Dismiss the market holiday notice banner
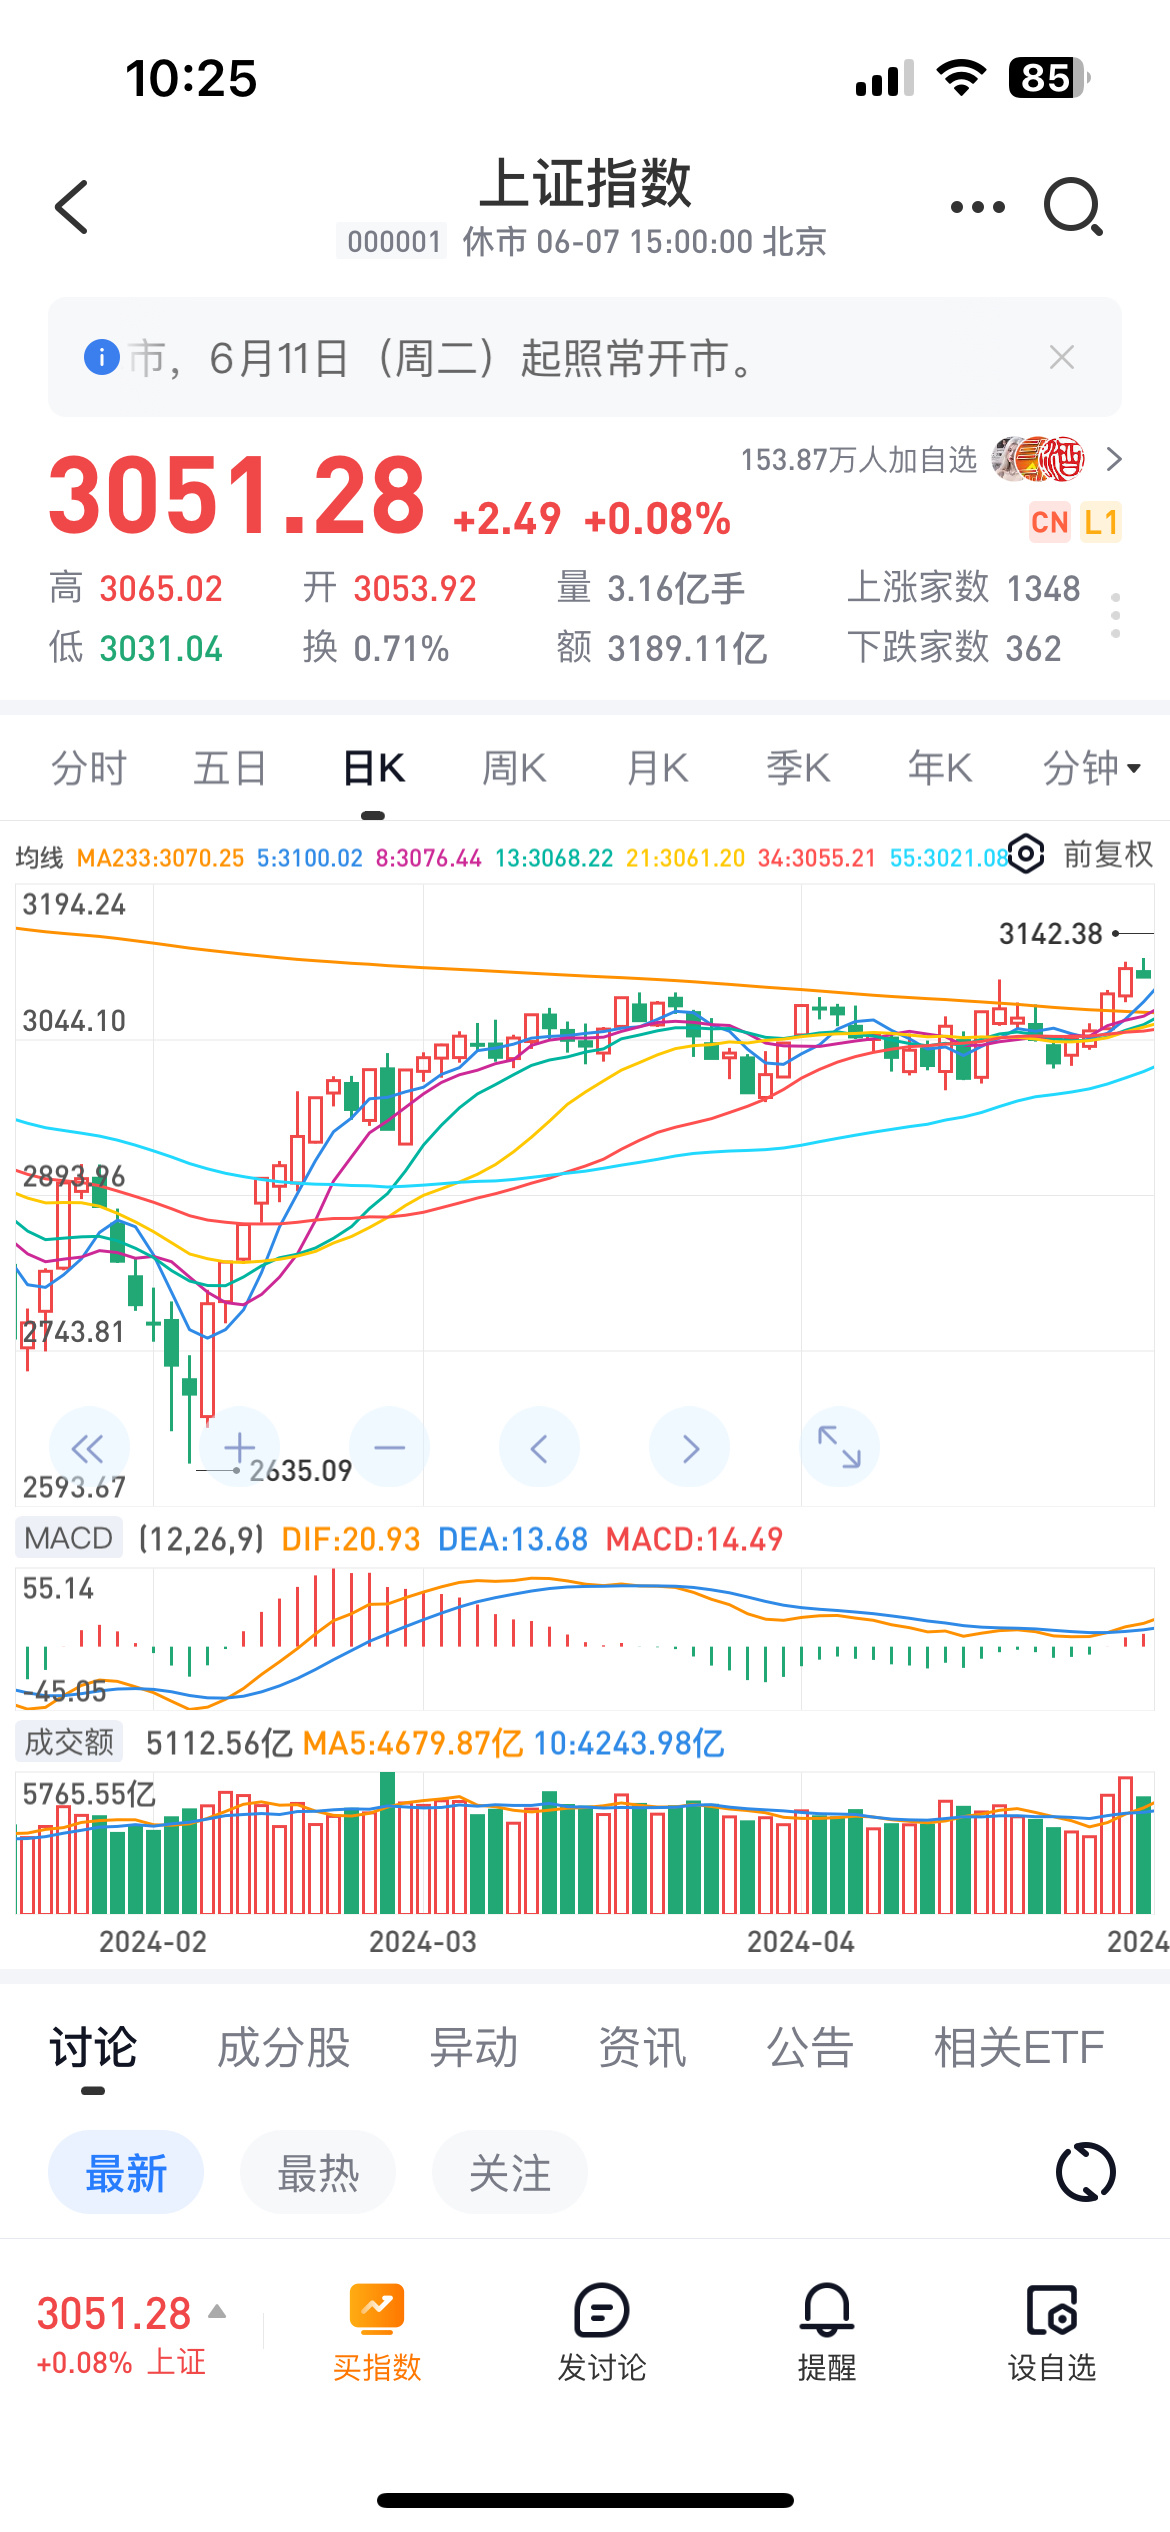The height and width of the screenshot is (2532, 1170). click(x=1062, y=357)
